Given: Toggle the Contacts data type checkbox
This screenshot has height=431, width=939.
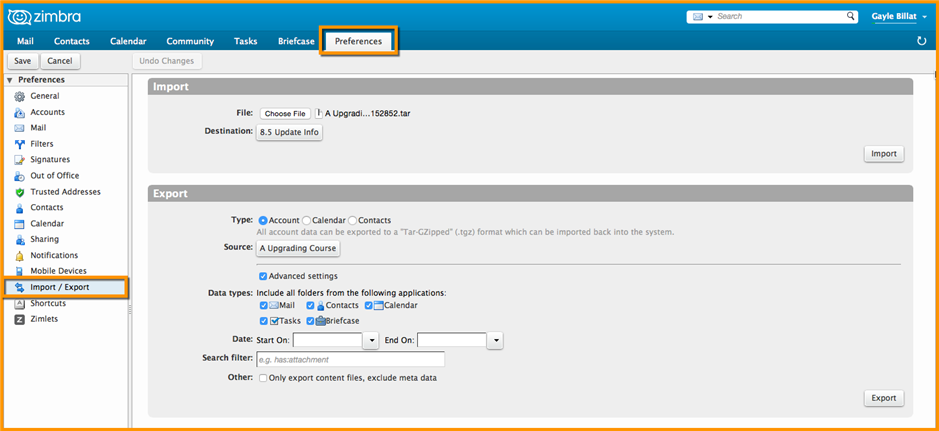Looking at the screenshot, I should click(x=310, y=305).
